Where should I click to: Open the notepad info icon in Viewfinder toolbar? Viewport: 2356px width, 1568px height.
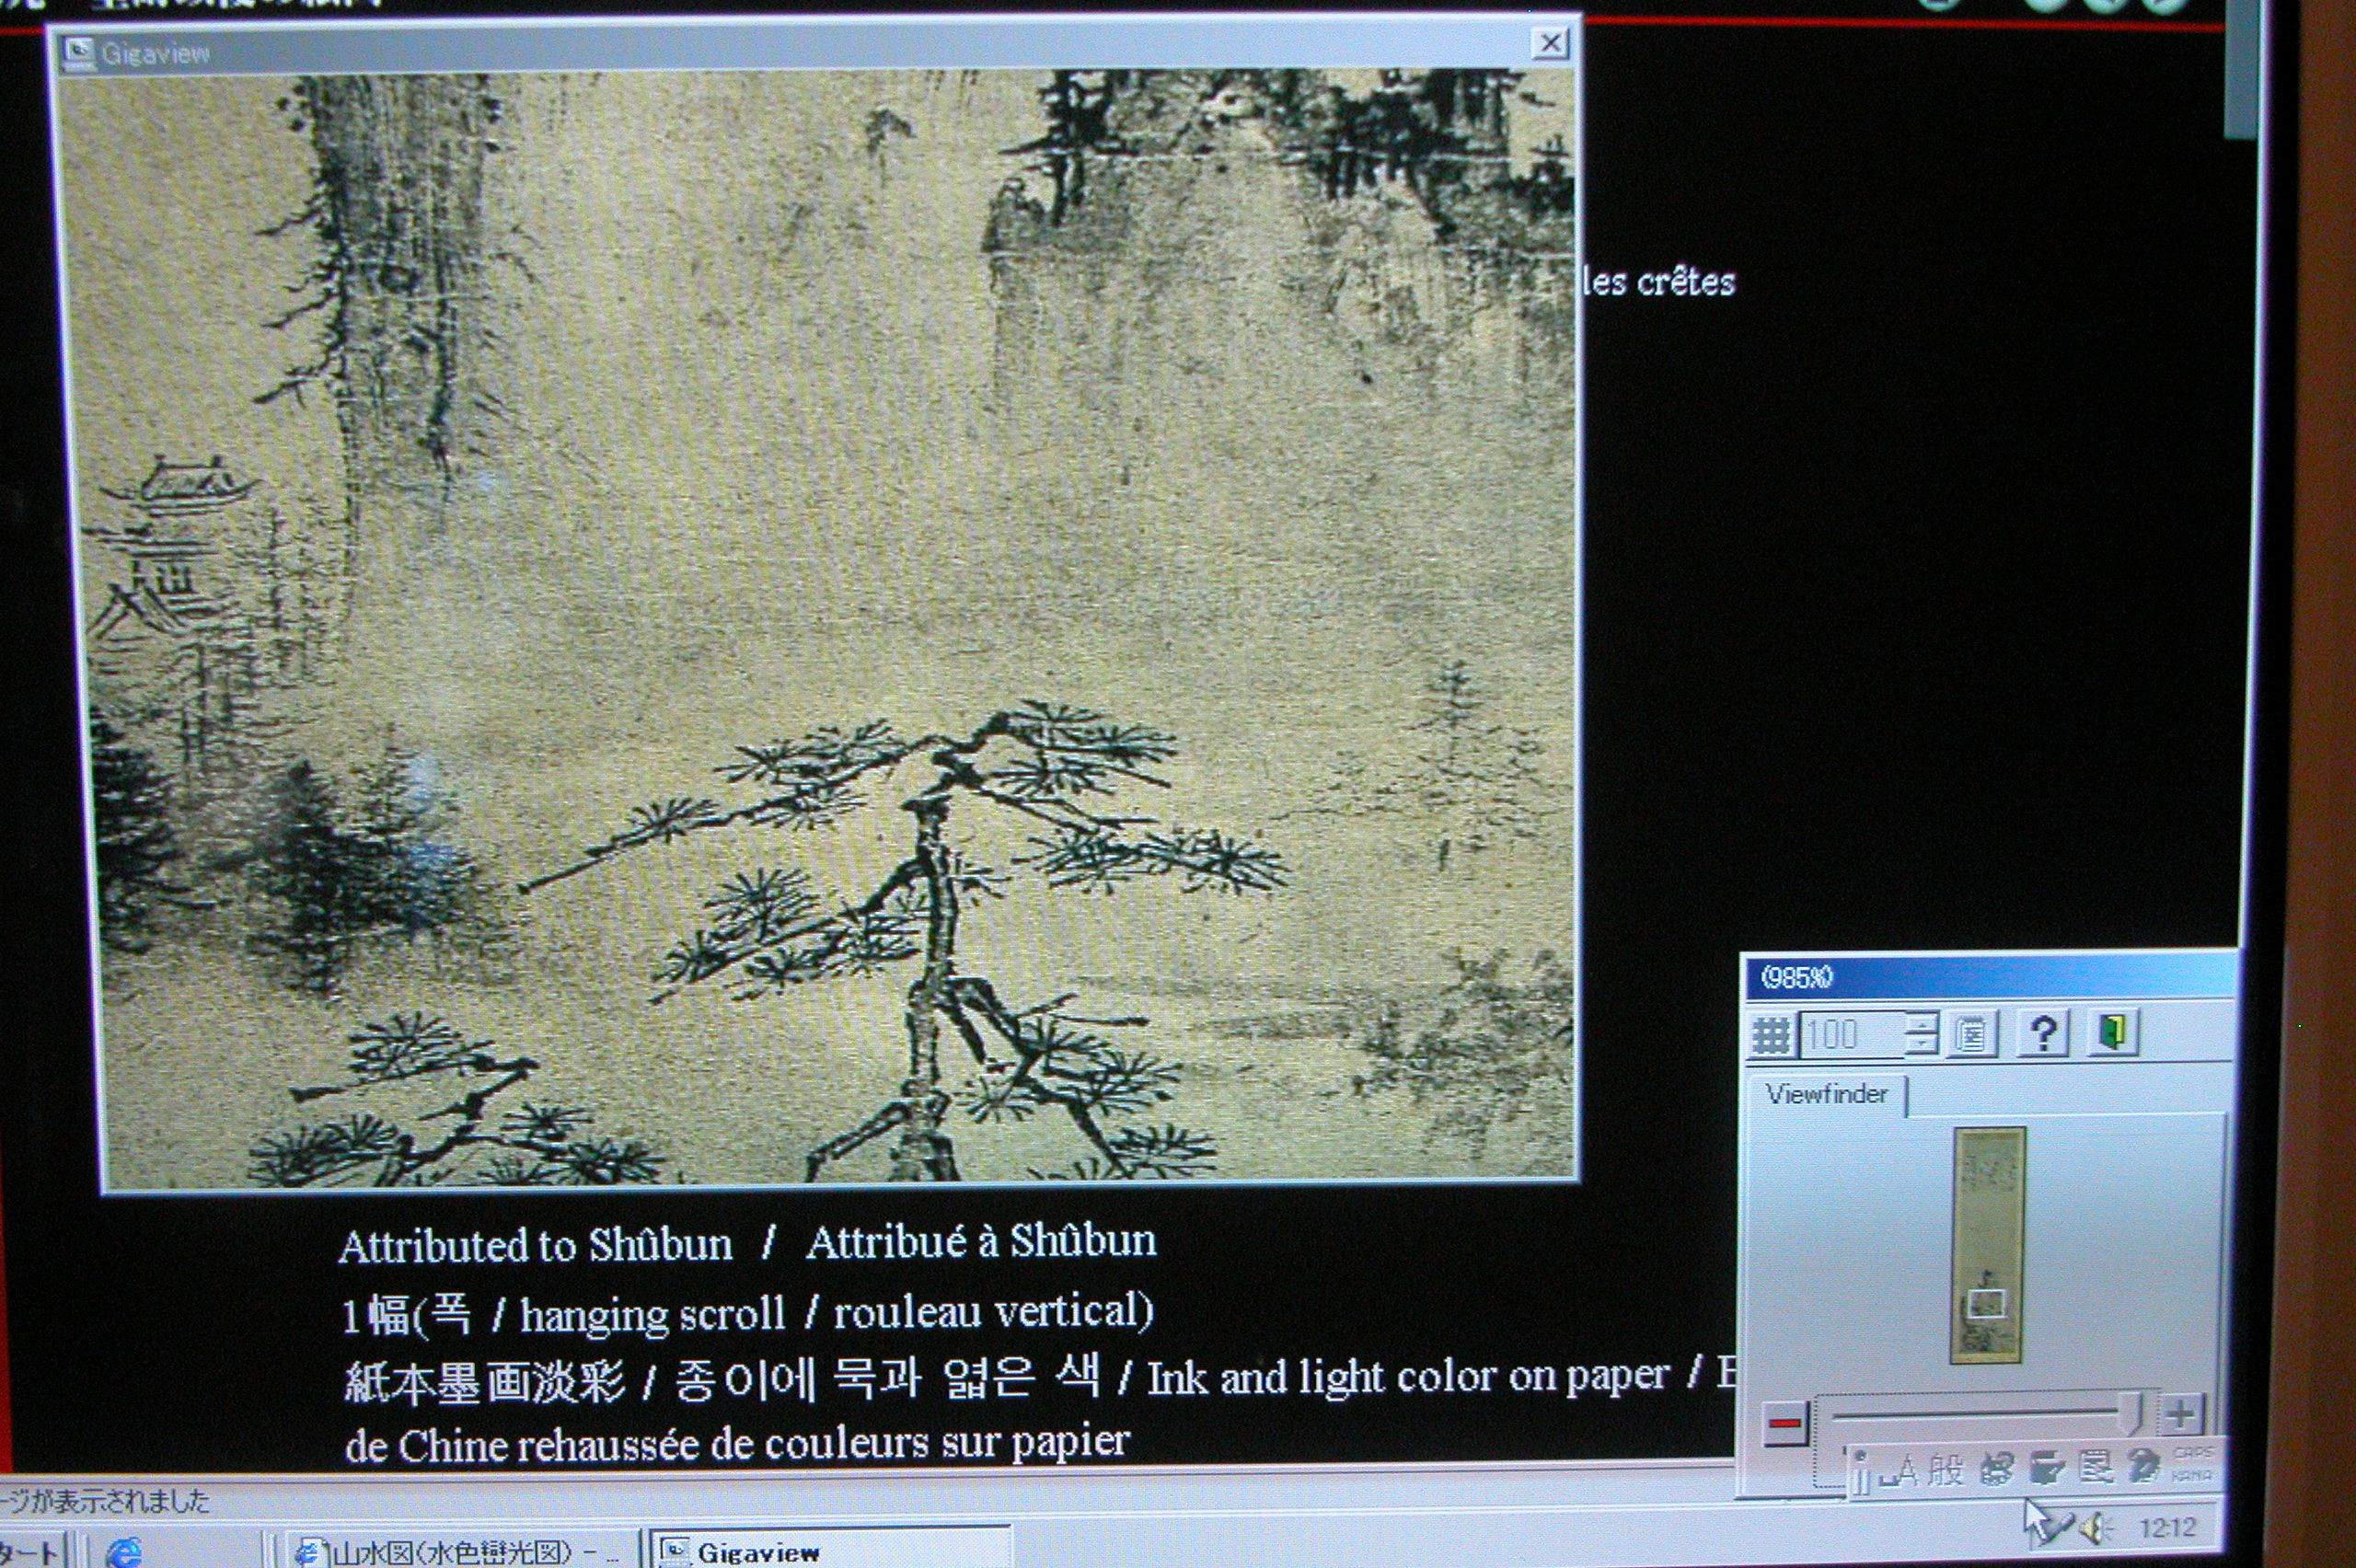[x=1972, y=1034]
